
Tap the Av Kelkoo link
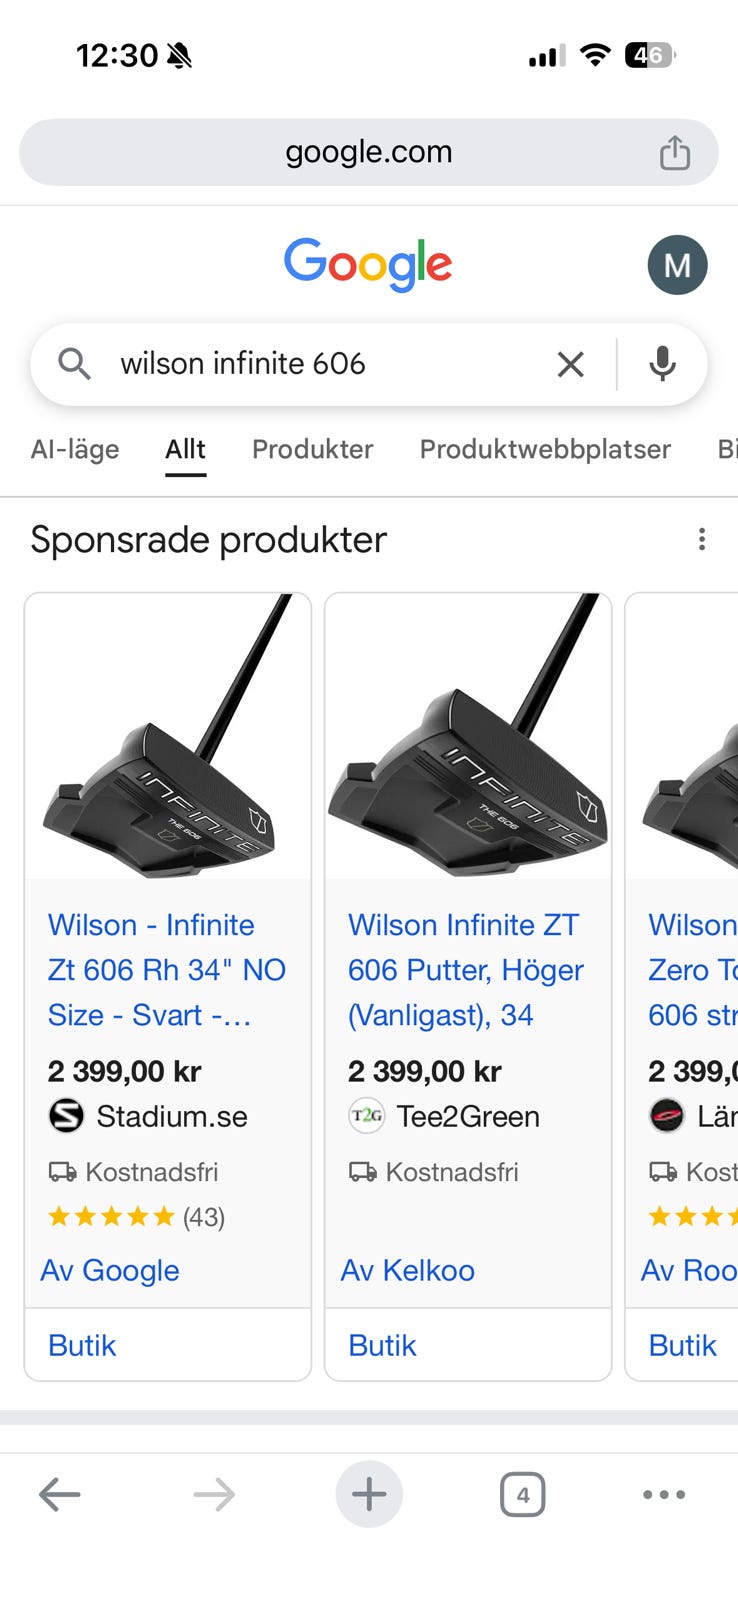pos(408,1271)
